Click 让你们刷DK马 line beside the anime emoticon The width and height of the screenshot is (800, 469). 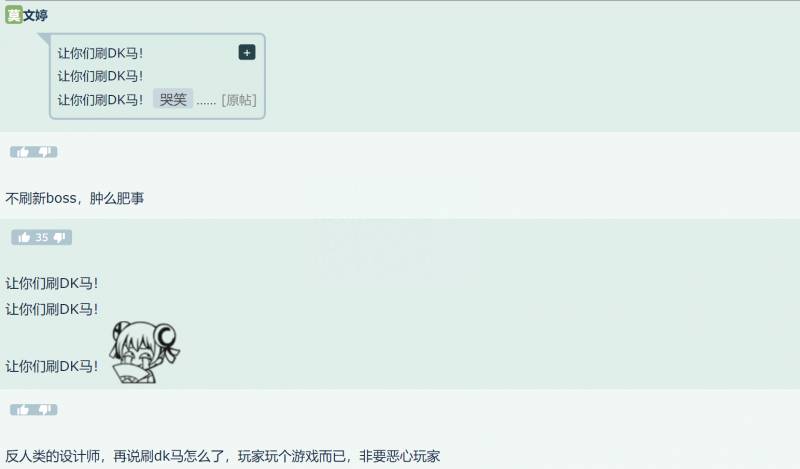coord(52,366)
